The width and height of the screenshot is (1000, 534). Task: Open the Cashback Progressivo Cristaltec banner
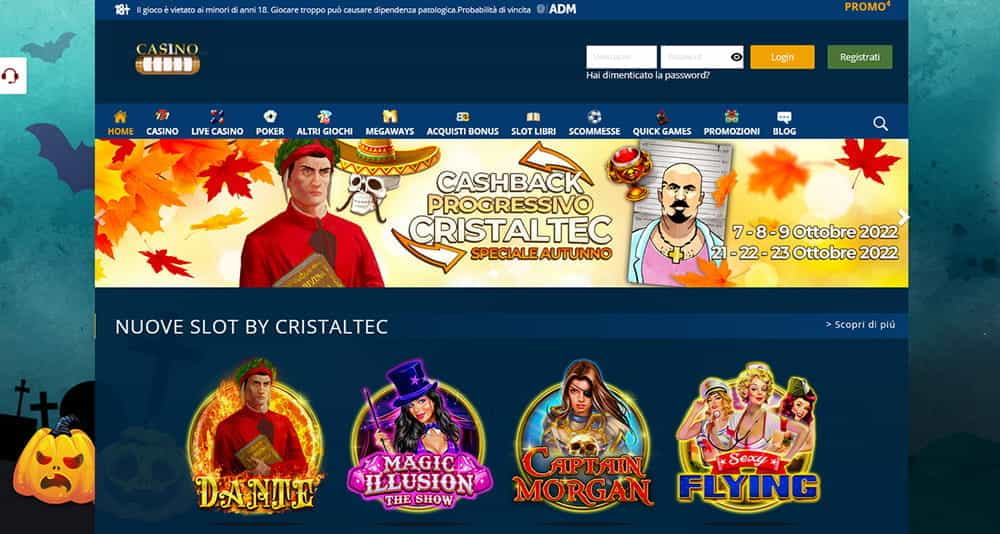[x=502, y=213]
